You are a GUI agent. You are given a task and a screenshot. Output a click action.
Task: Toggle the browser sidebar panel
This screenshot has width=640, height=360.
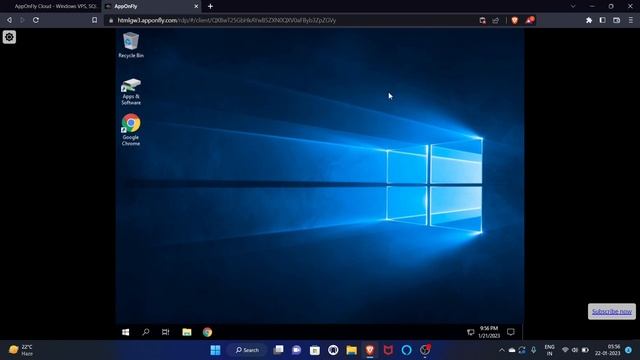click(602, 20)
